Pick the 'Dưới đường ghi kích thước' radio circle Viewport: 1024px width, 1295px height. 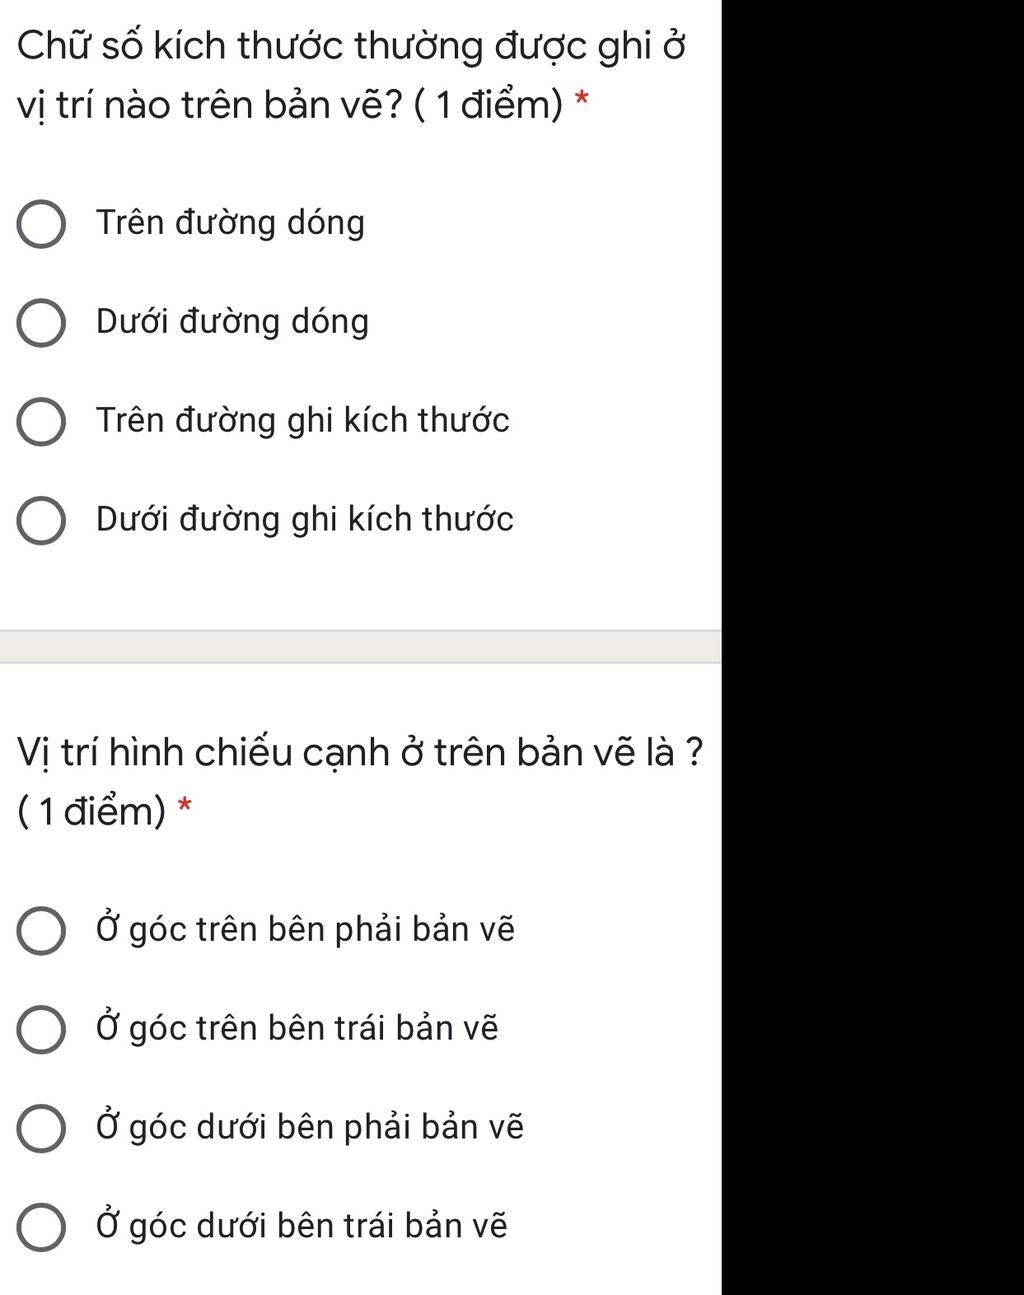(42, 521)
